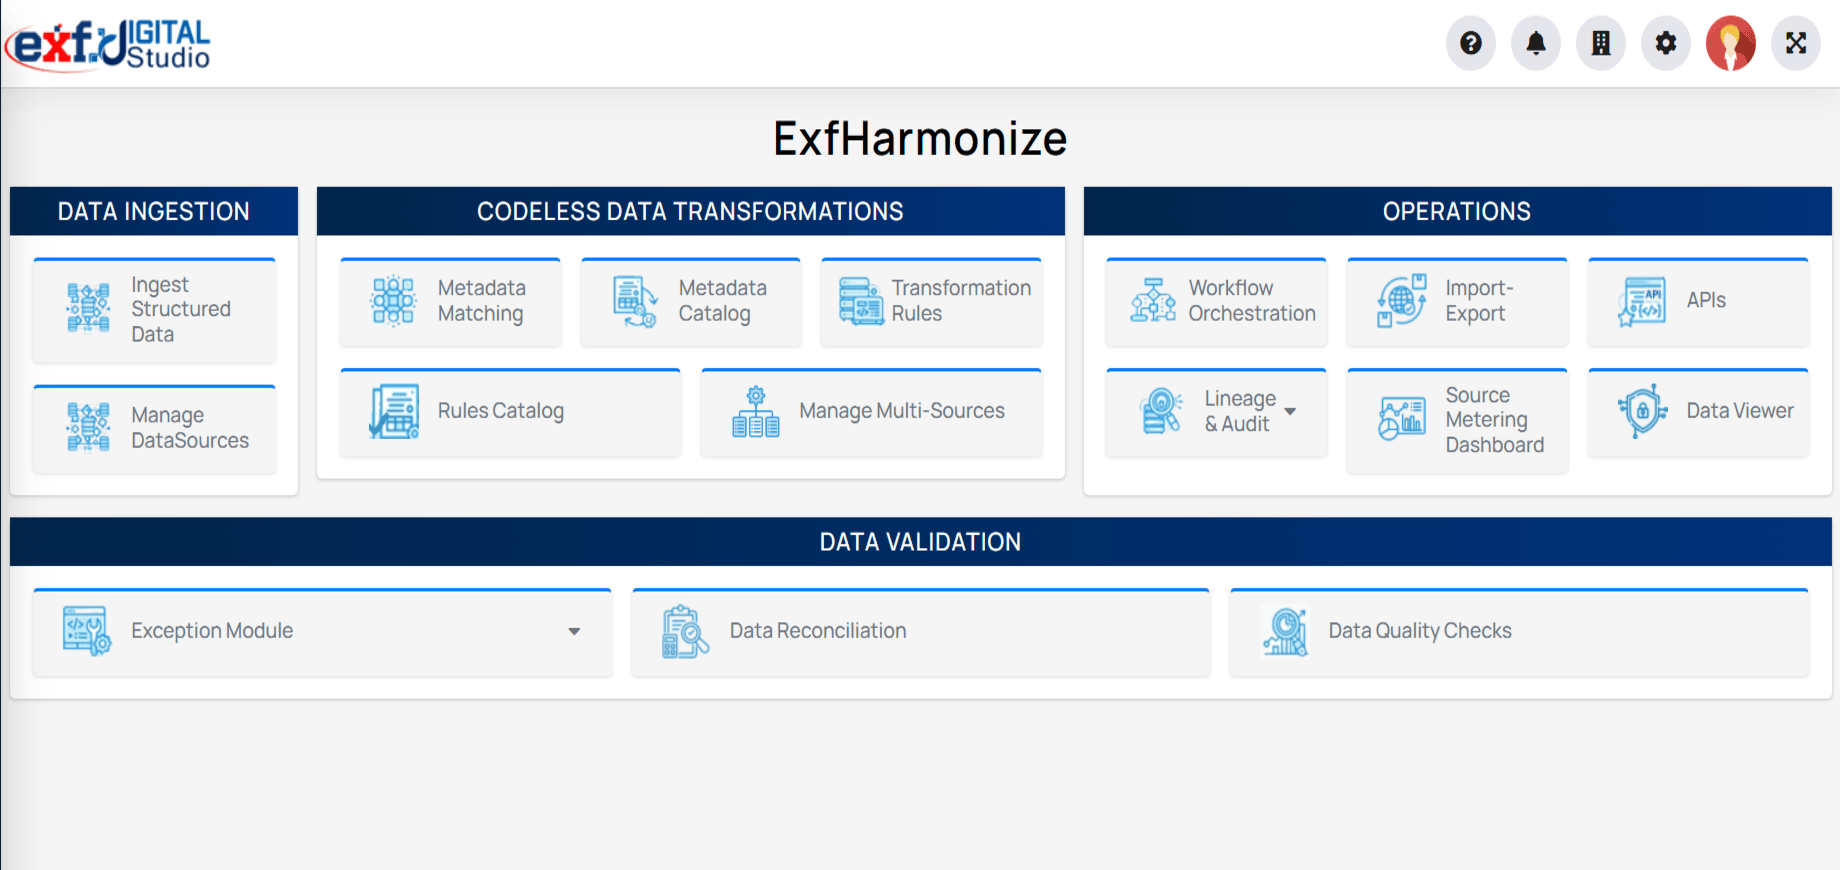This screenshot has width=1840, height=870.
Task: Click the Lineage & Audit label
Action: pos(1240,411)
